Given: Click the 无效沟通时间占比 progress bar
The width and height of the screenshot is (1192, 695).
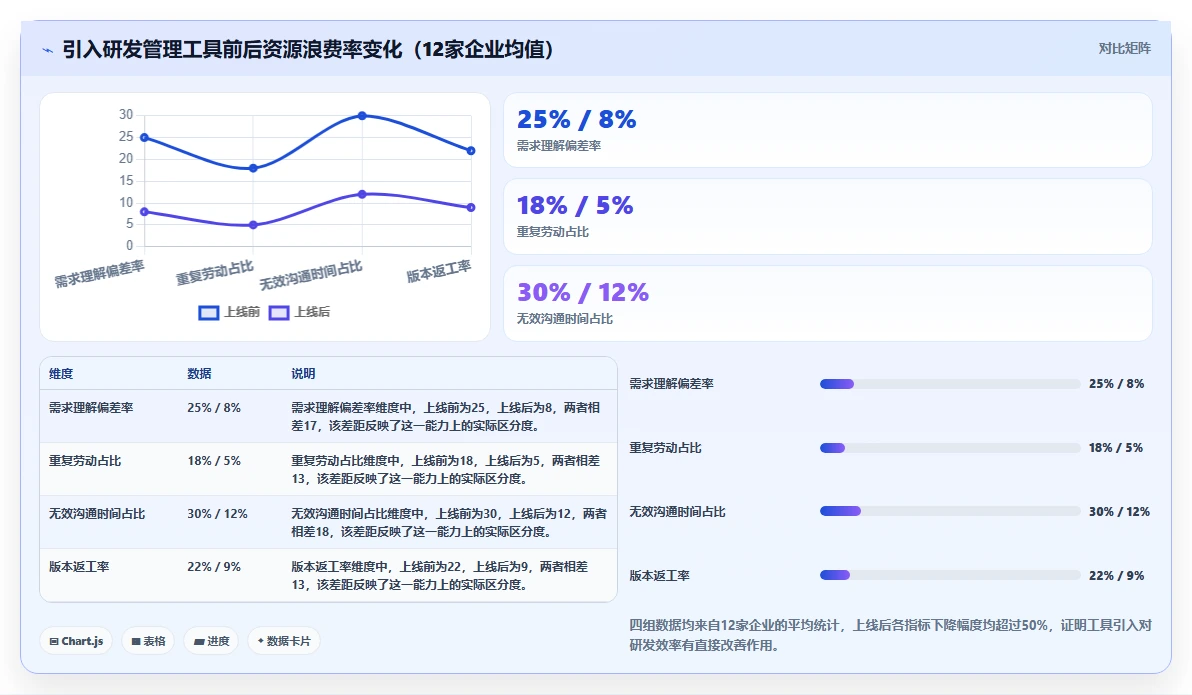Looking at the screenshot, I should pyautogui.click(x=949, y=512).
